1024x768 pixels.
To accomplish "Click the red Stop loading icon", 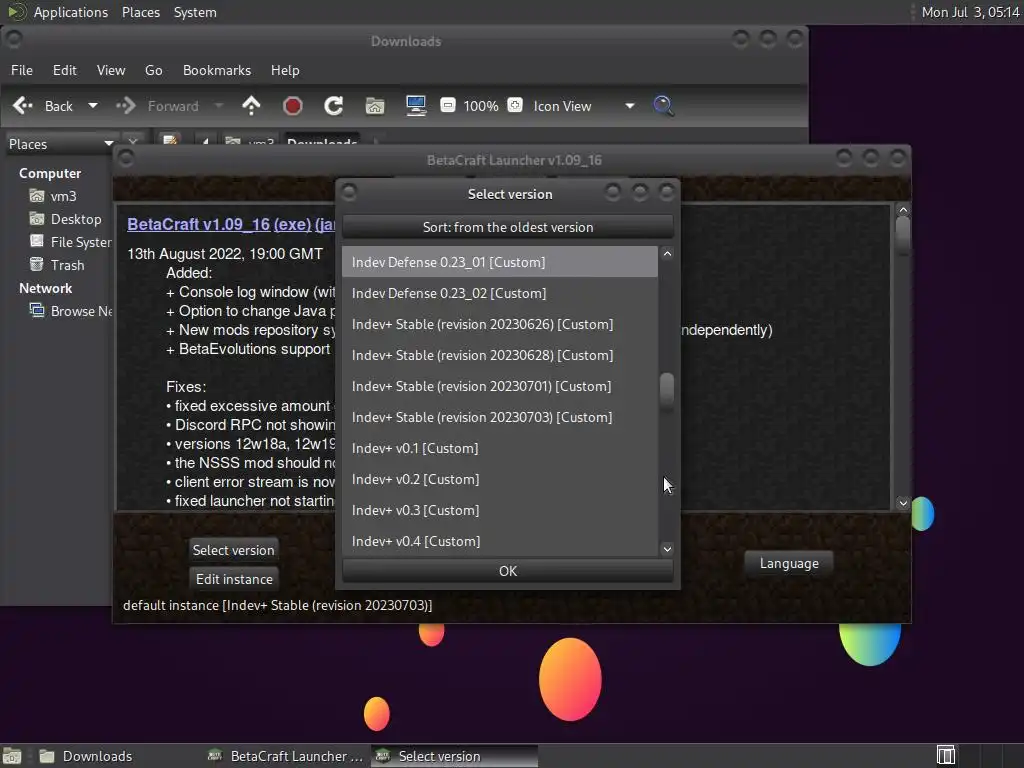I will pos(293,106).
